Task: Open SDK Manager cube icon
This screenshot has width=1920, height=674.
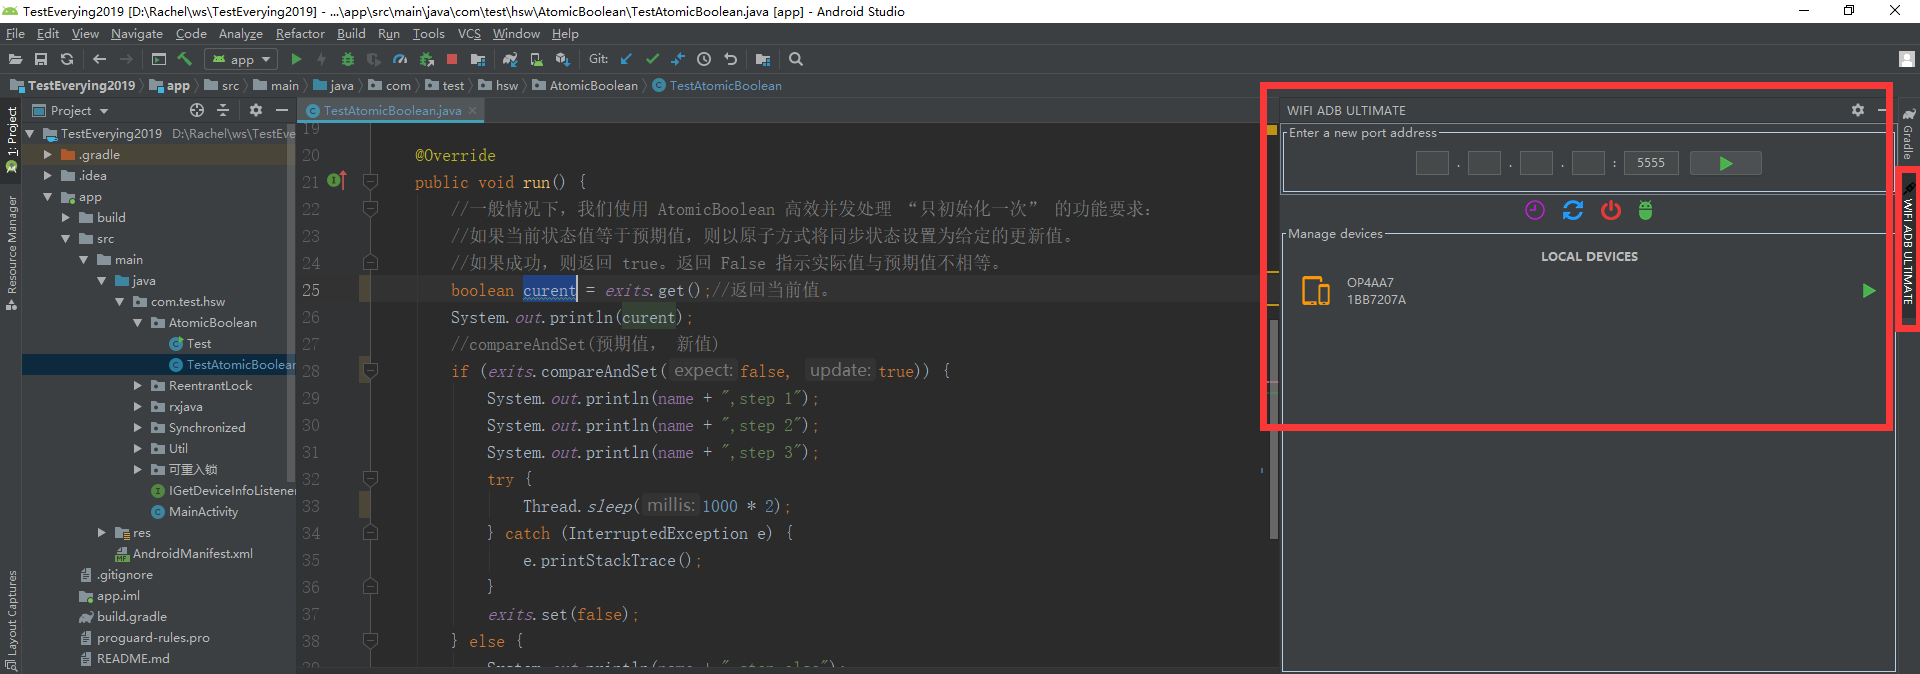Action: coord(562,59)
